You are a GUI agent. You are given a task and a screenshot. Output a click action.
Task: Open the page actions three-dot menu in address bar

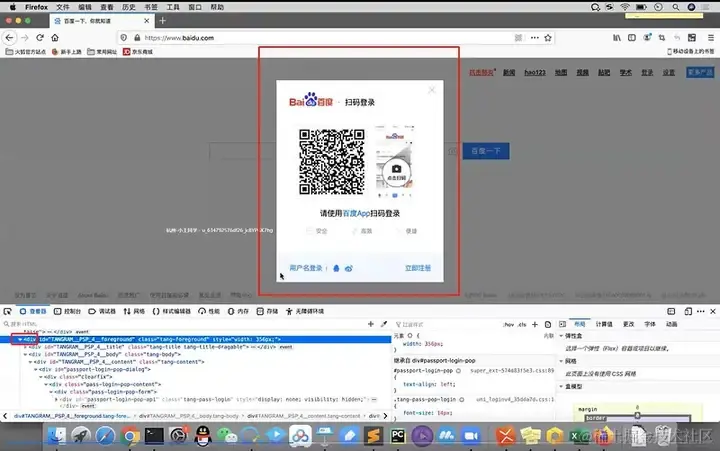tap(534, 38)
